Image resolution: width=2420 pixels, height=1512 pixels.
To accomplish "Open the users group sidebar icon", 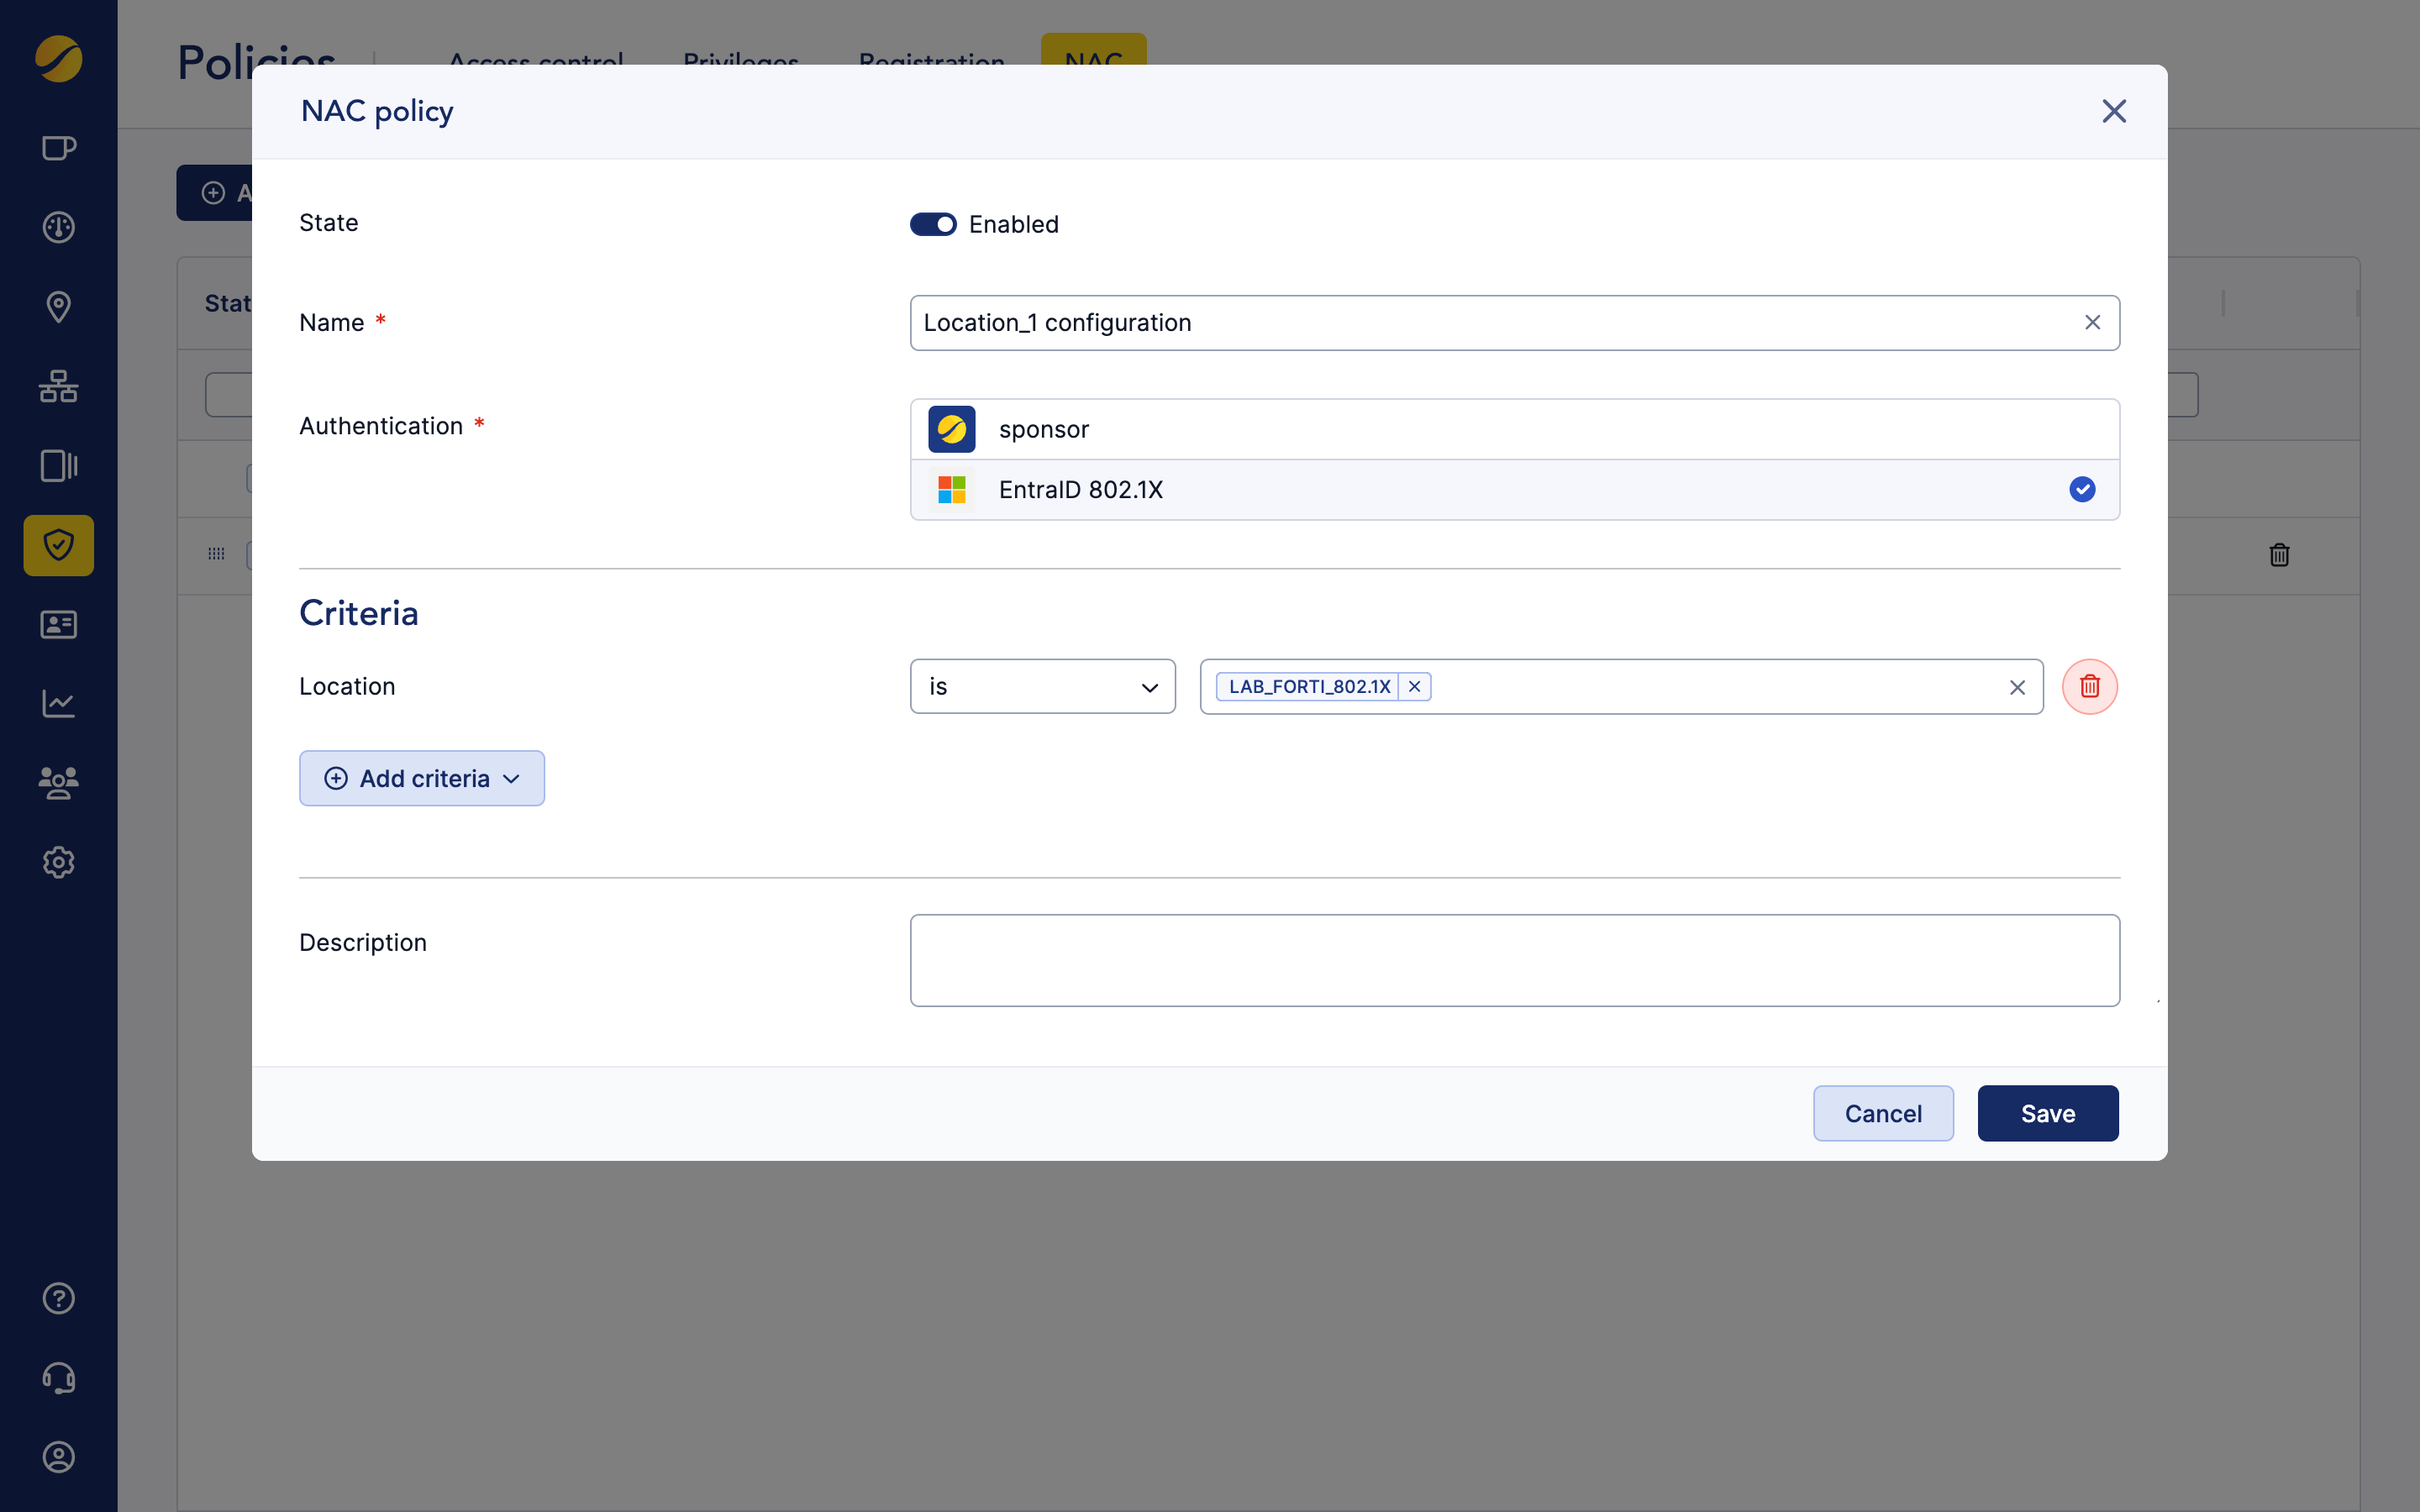I will (x=58, y=782).
